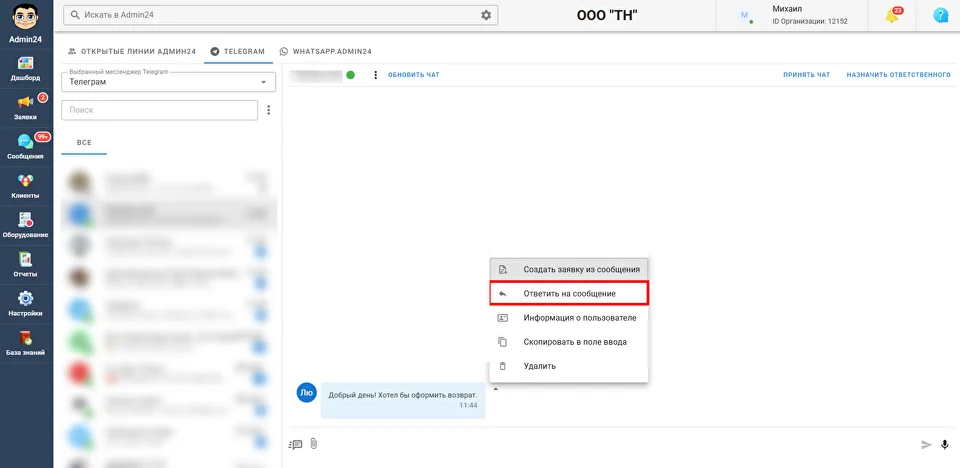The height and width of the screenshot is (468, 960).
Task: Open notifications bell with 23 badge
Action: click(893, 16)
